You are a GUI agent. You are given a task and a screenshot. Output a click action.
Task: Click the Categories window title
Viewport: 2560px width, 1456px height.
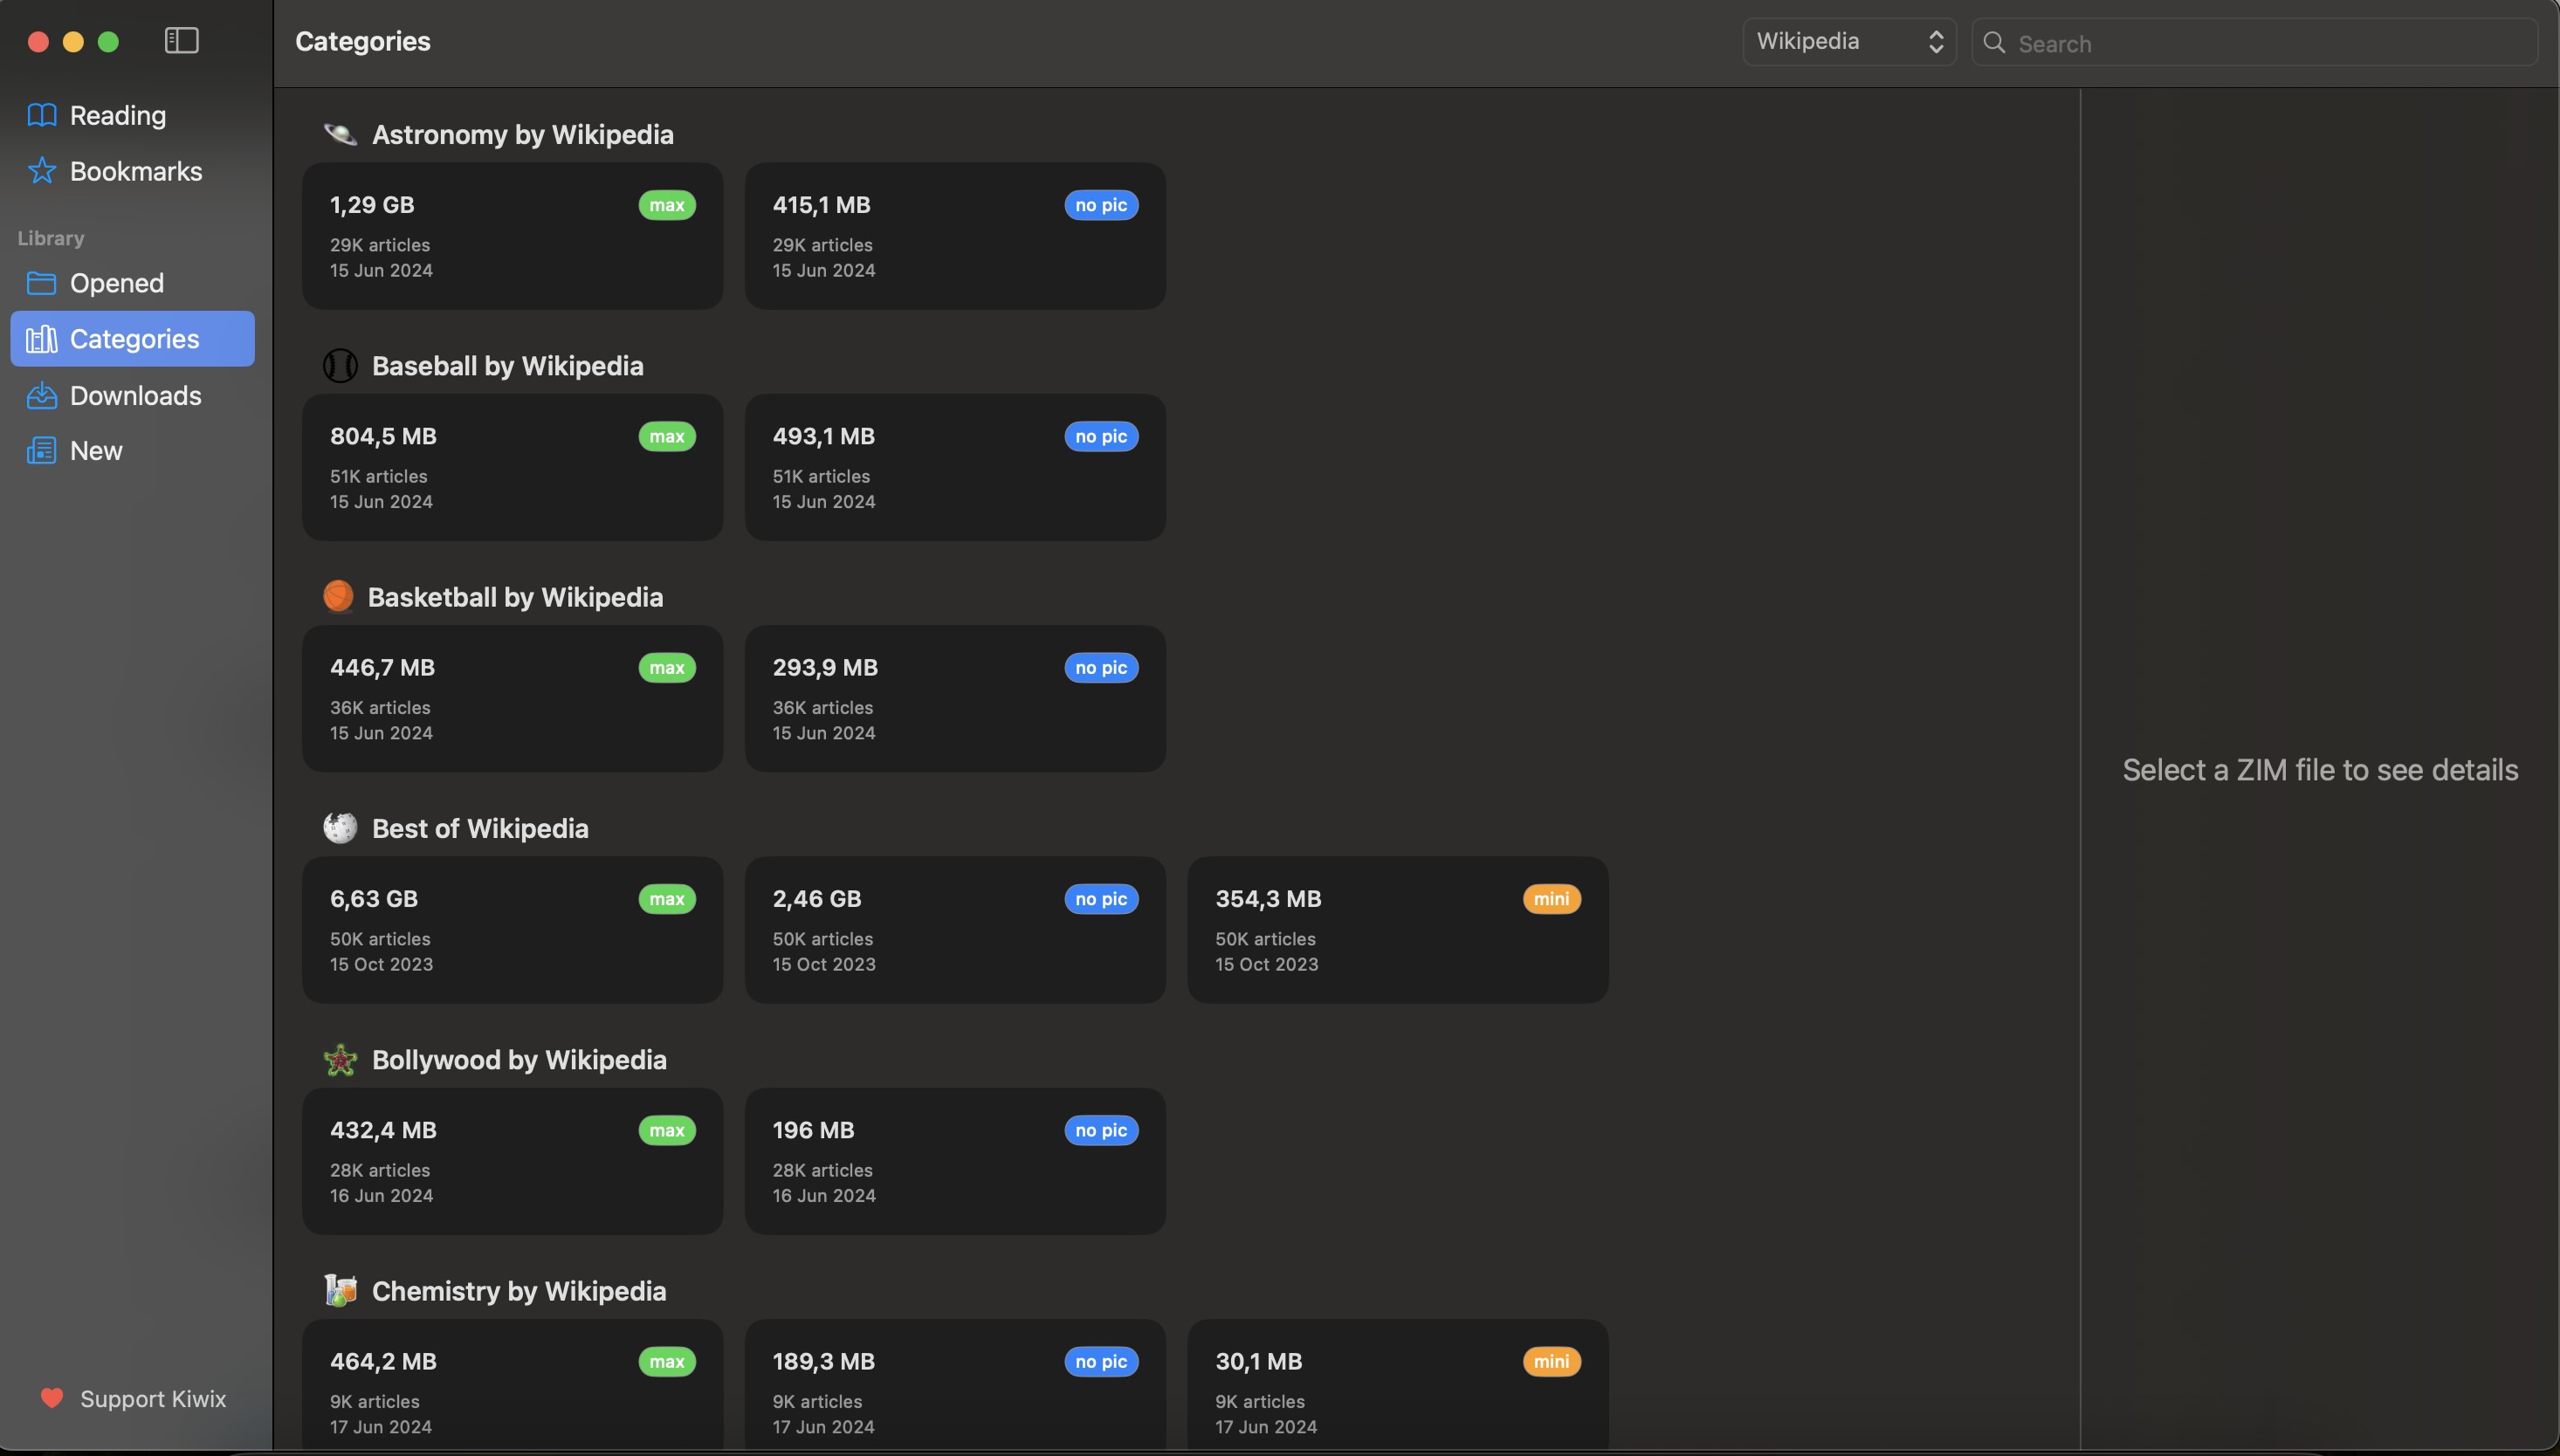(x=363, y=41)
